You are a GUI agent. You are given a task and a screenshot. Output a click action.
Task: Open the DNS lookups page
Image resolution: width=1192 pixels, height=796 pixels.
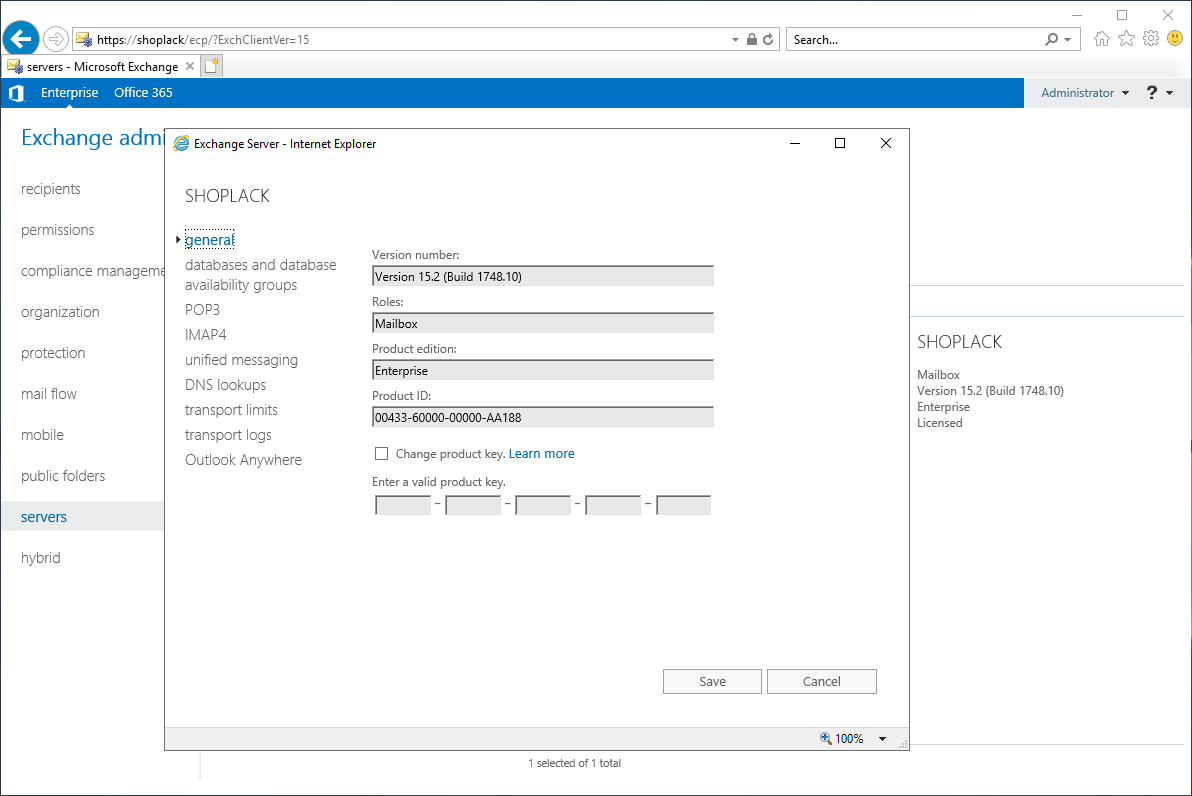click(x=226, y=385)
